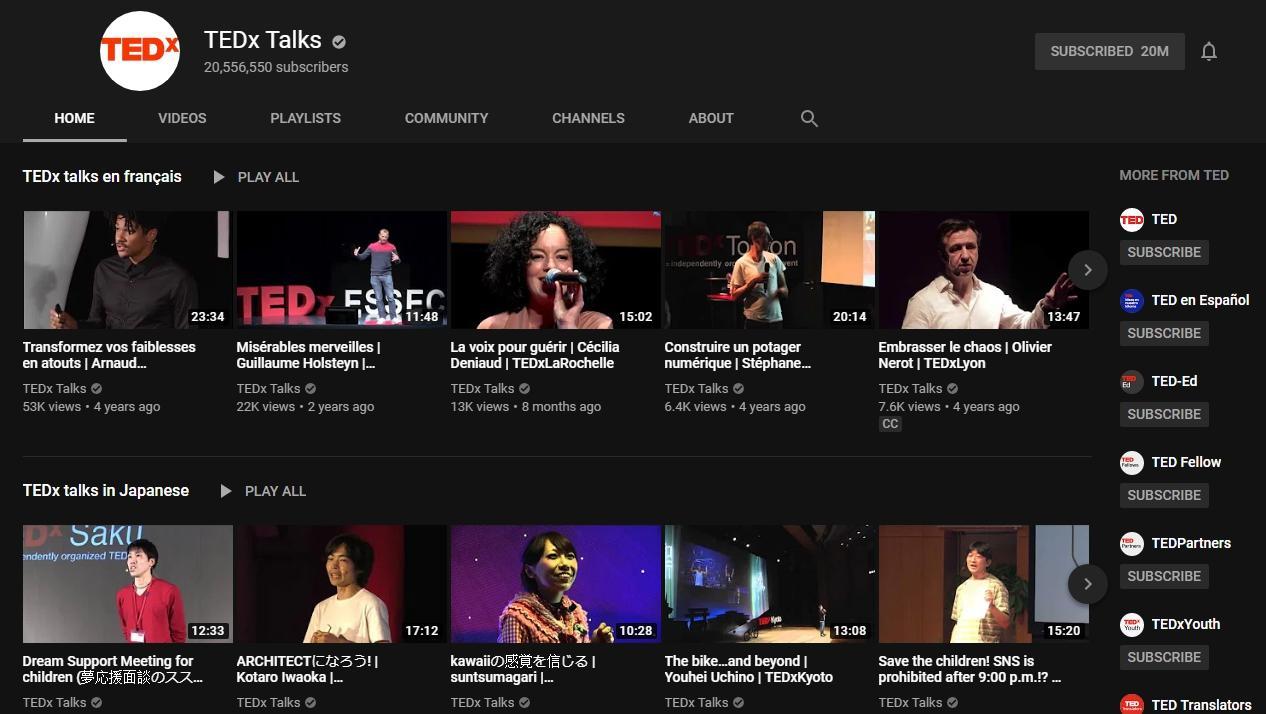The width and height of the screenshot is (1266, 714).
Task: Open the Misérables merveilles video thumbnail
Action: click(342, 270)
